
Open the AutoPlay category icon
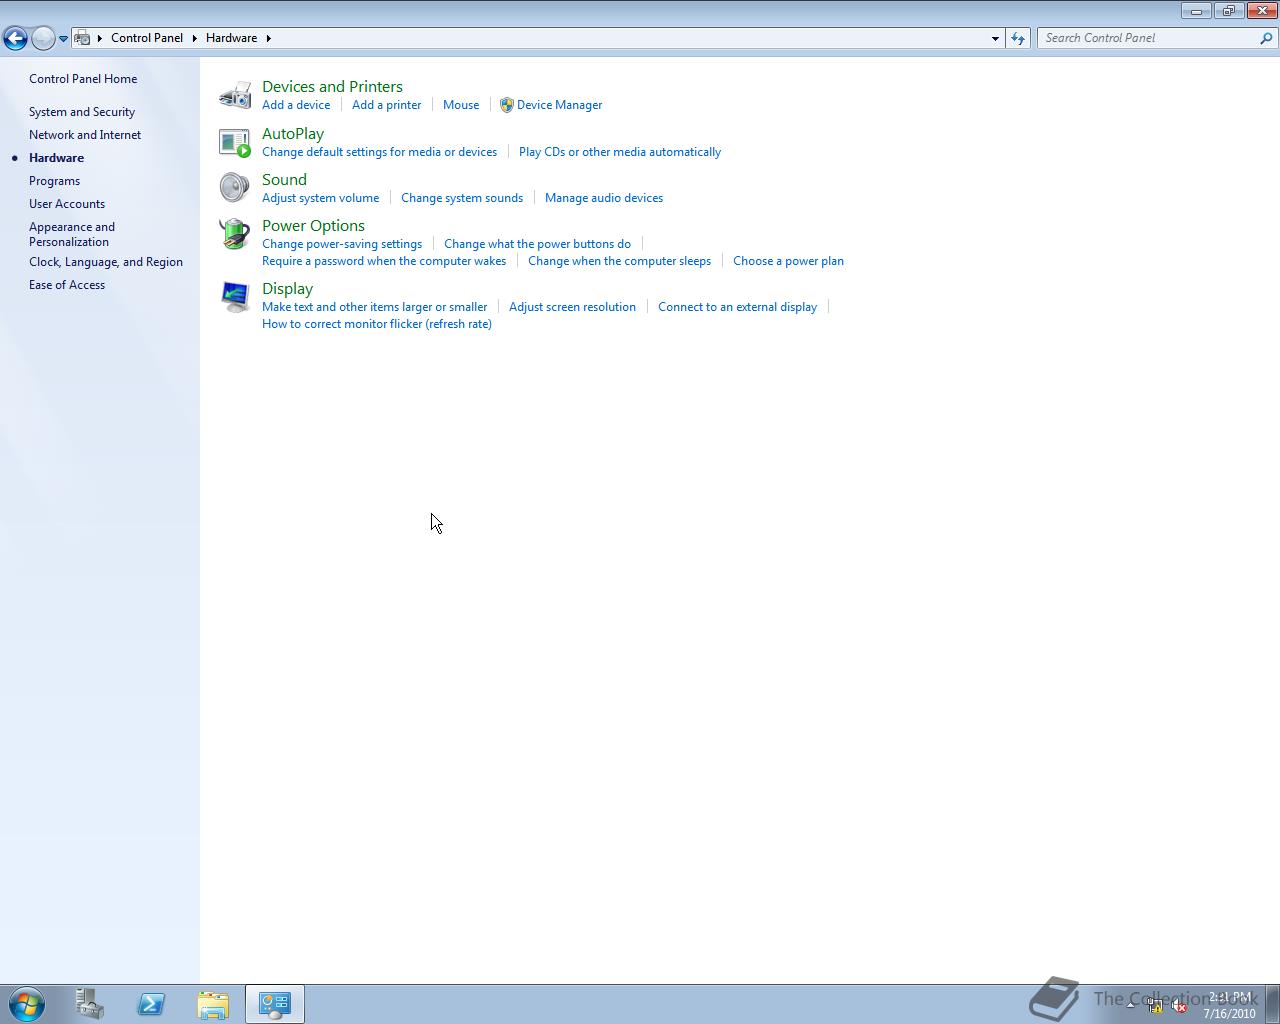click(x=235, y=142)
